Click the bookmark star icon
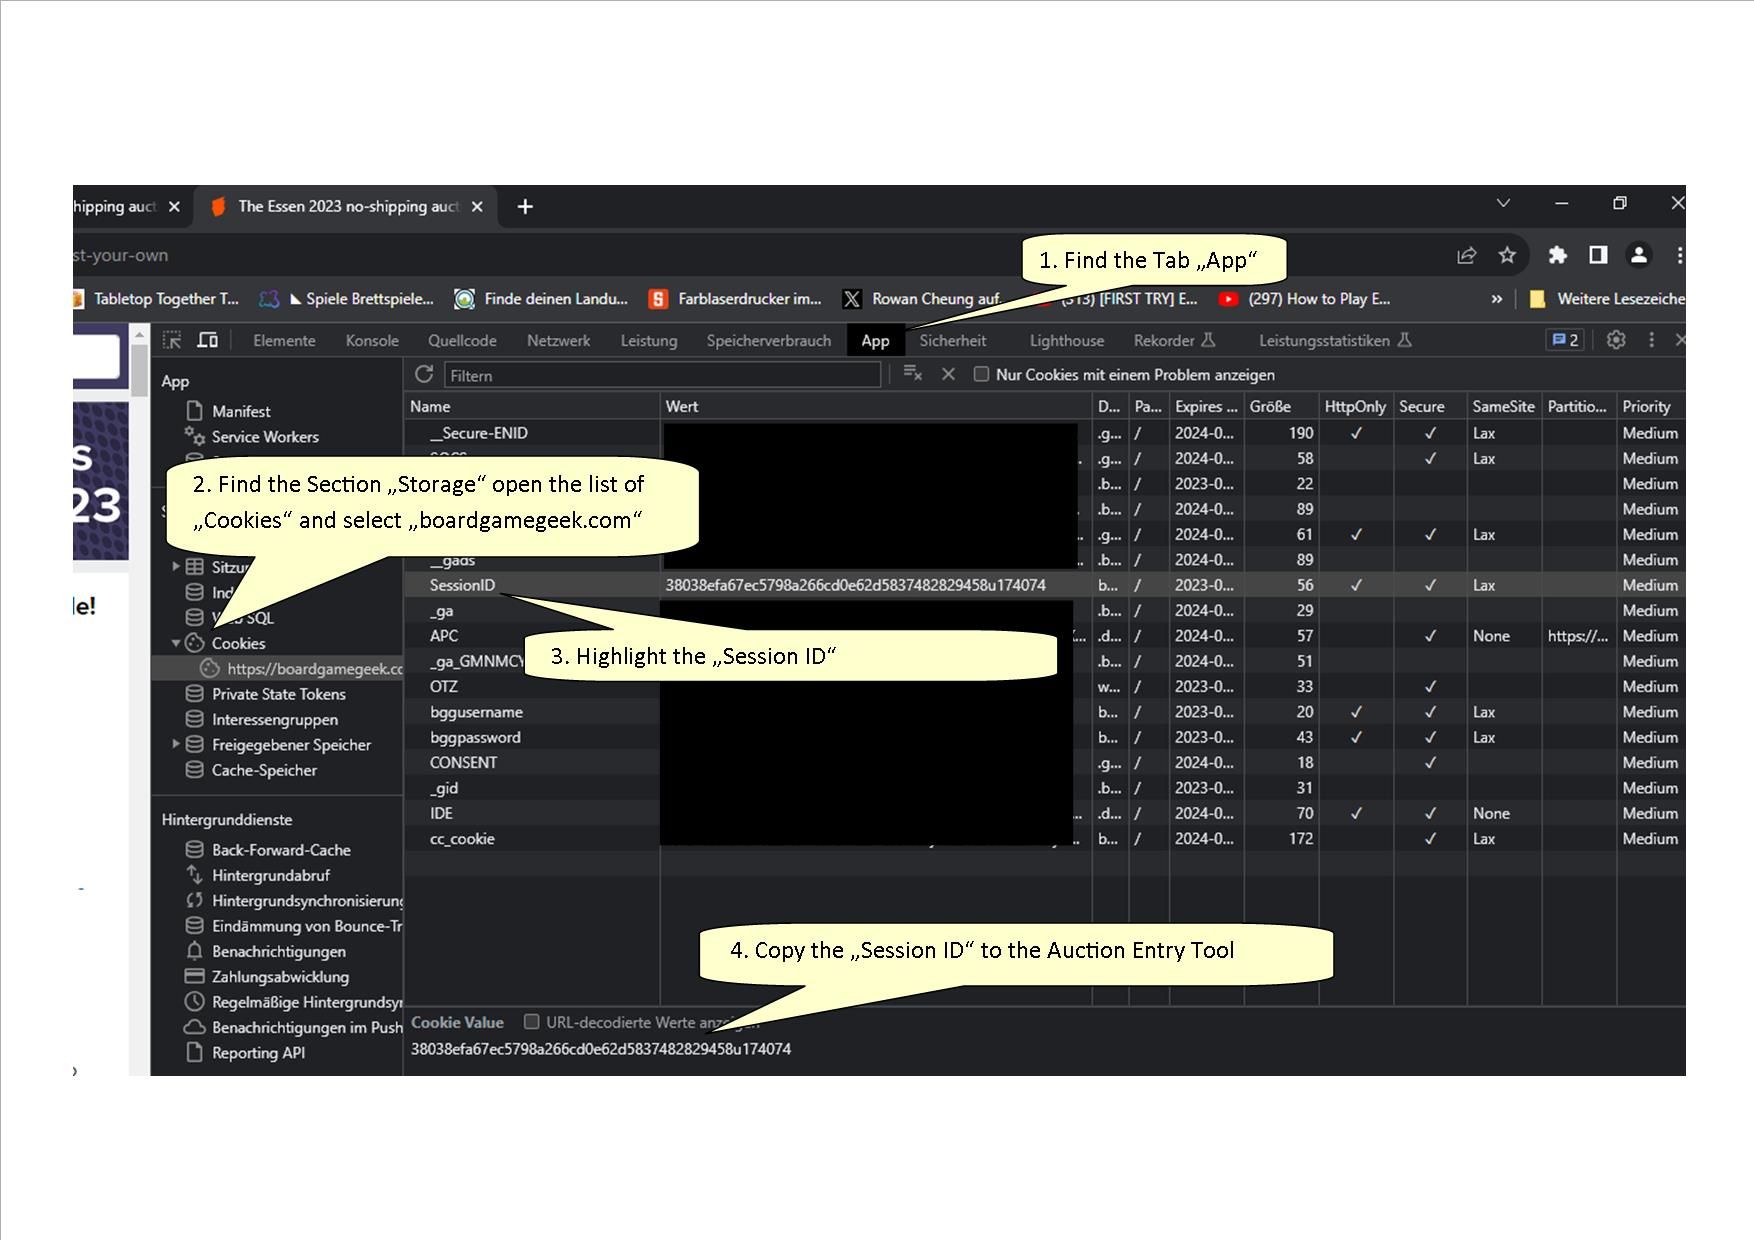 1506,255
